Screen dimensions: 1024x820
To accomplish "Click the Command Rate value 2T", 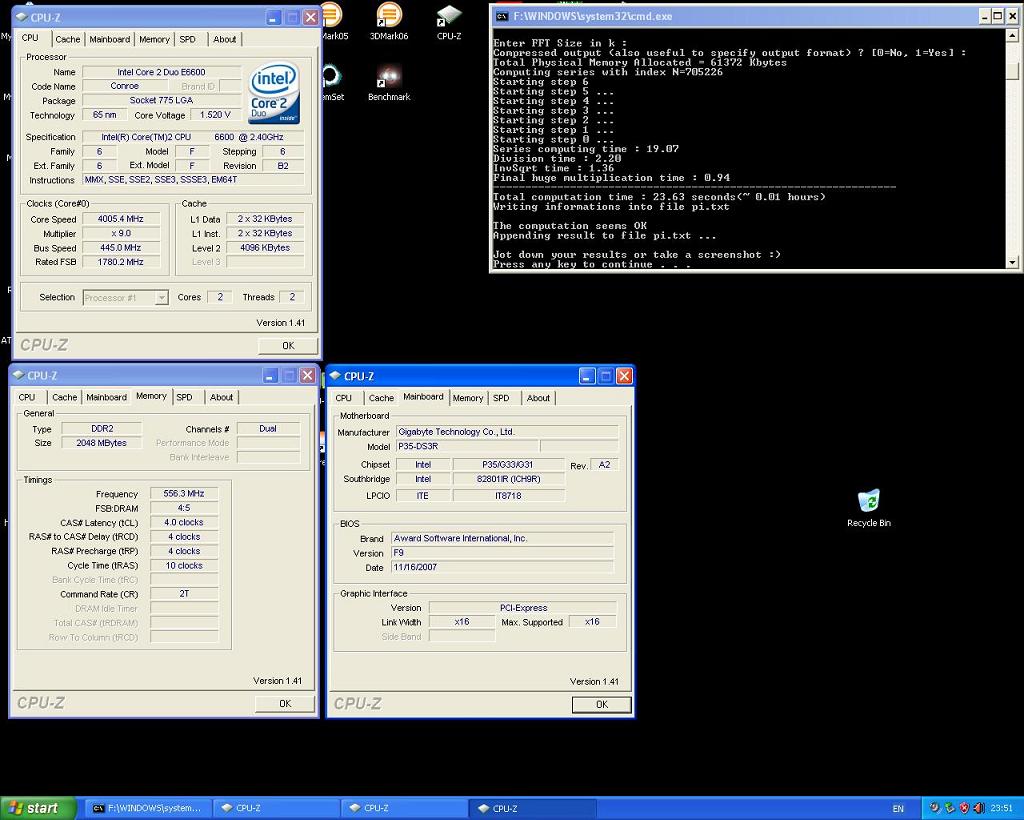I will coord(184,593).
